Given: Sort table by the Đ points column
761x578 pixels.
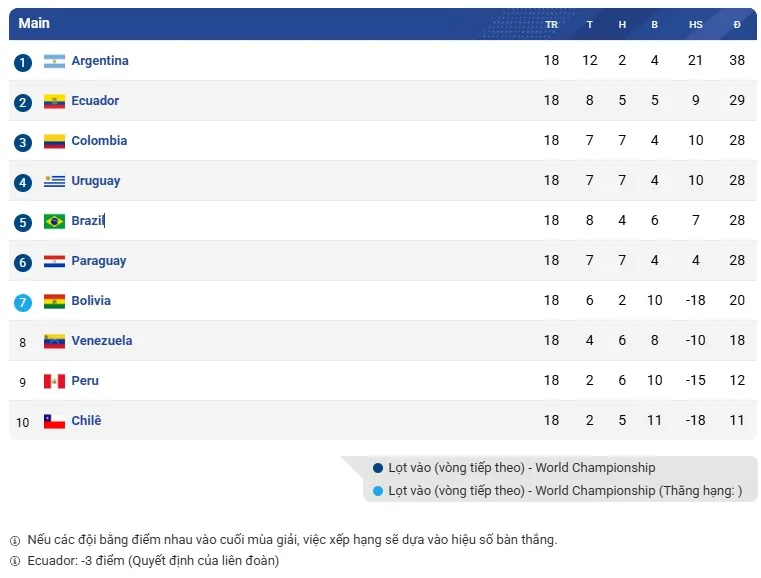Looking at the screenshot, I should (737, 25).
